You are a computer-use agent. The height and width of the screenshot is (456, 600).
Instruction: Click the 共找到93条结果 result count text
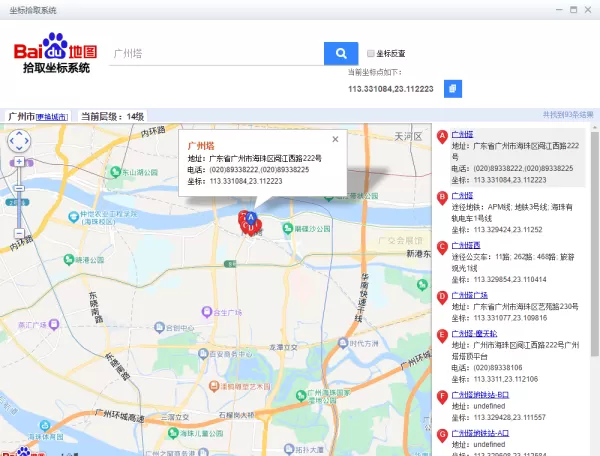(568, 115)
